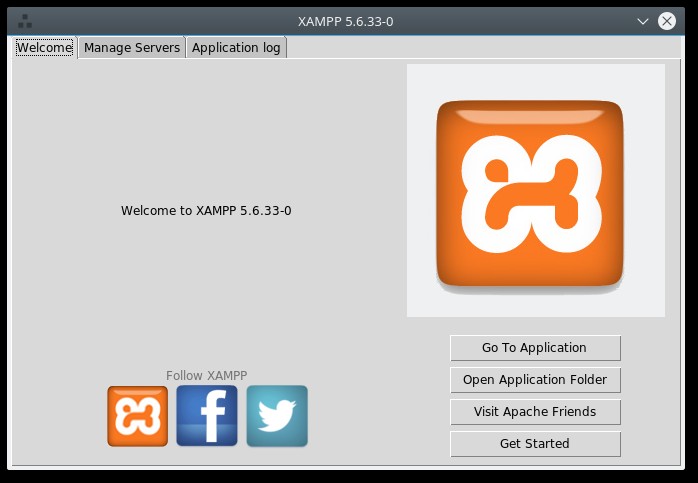
Task: Open the Application log tab
Action: 236,47
